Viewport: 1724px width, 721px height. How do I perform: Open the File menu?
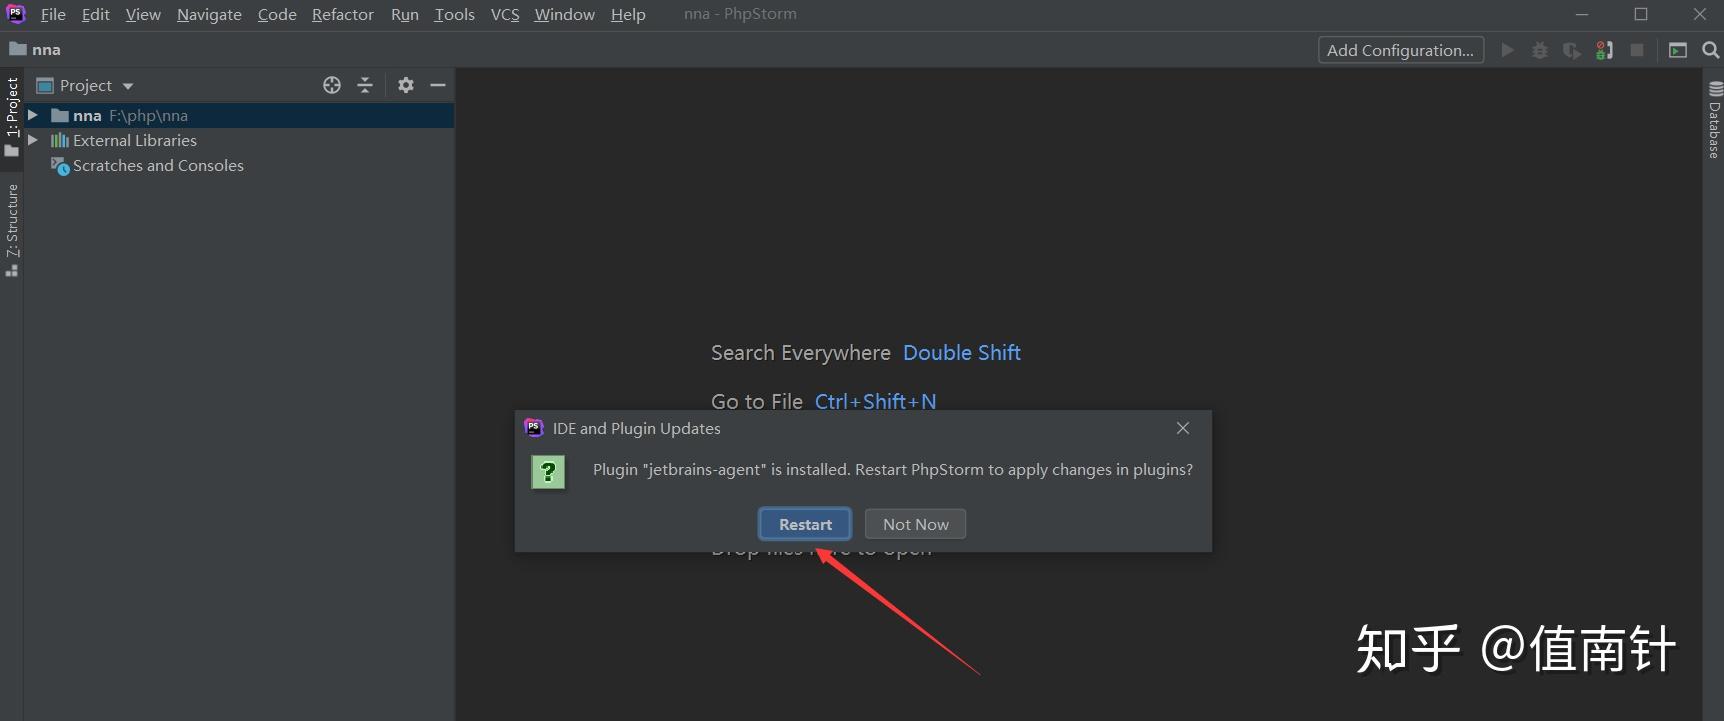coord(53,15)
